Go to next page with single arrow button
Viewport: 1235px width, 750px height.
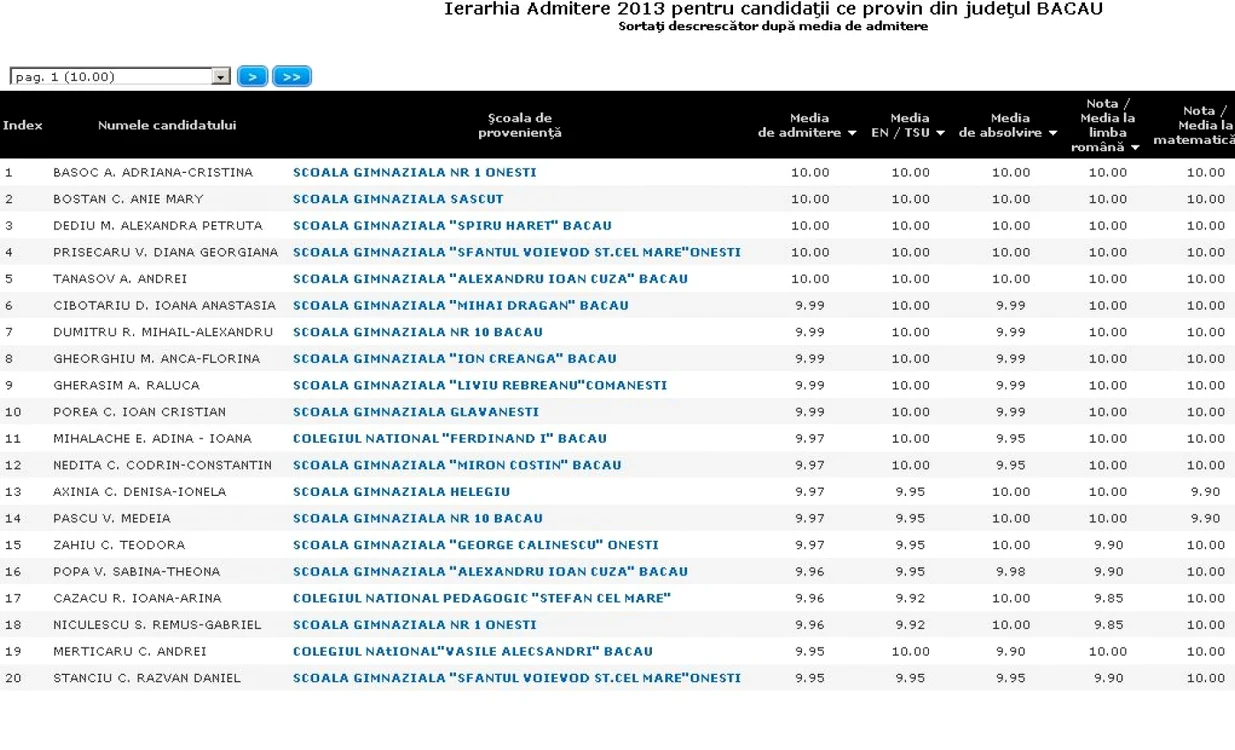coord(252,77)
